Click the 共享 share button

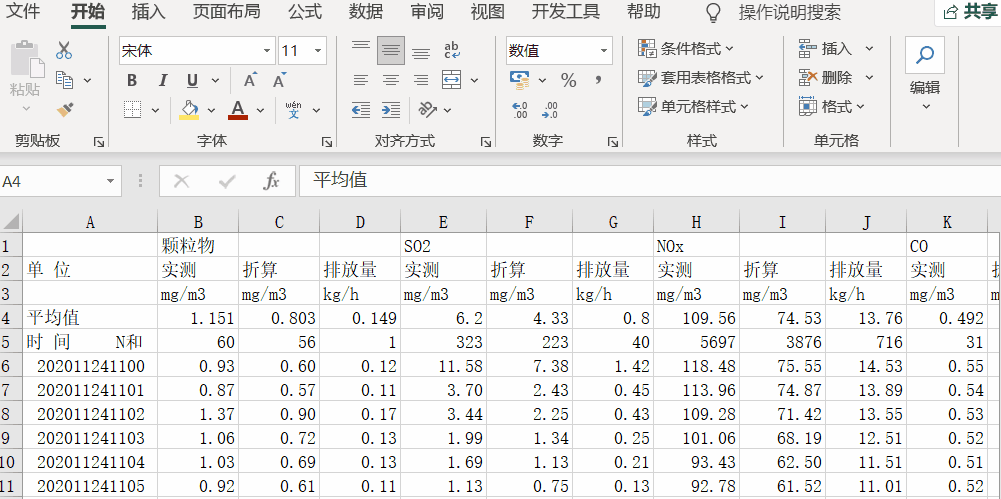point(970,13)
